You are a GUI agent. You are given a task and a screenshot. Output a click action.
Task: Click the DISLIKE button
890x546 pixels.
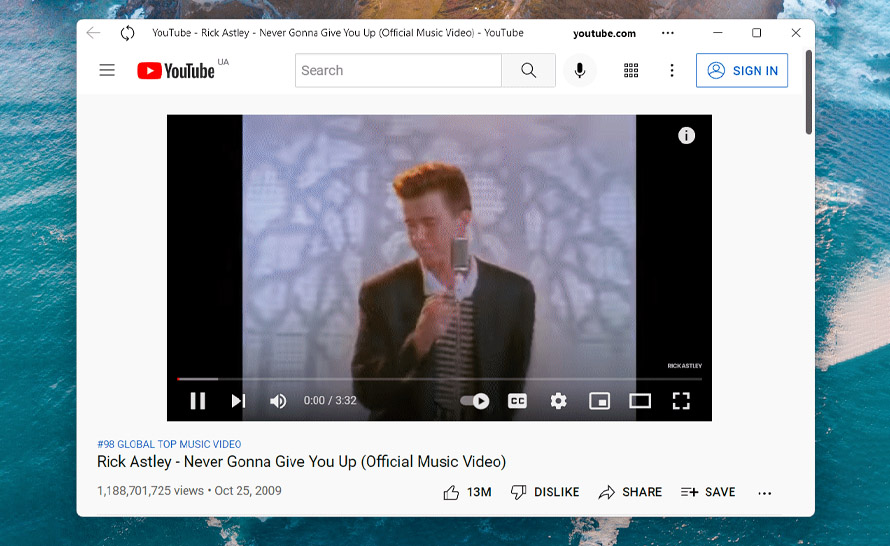pyautogui.click(x=545, y=492)
